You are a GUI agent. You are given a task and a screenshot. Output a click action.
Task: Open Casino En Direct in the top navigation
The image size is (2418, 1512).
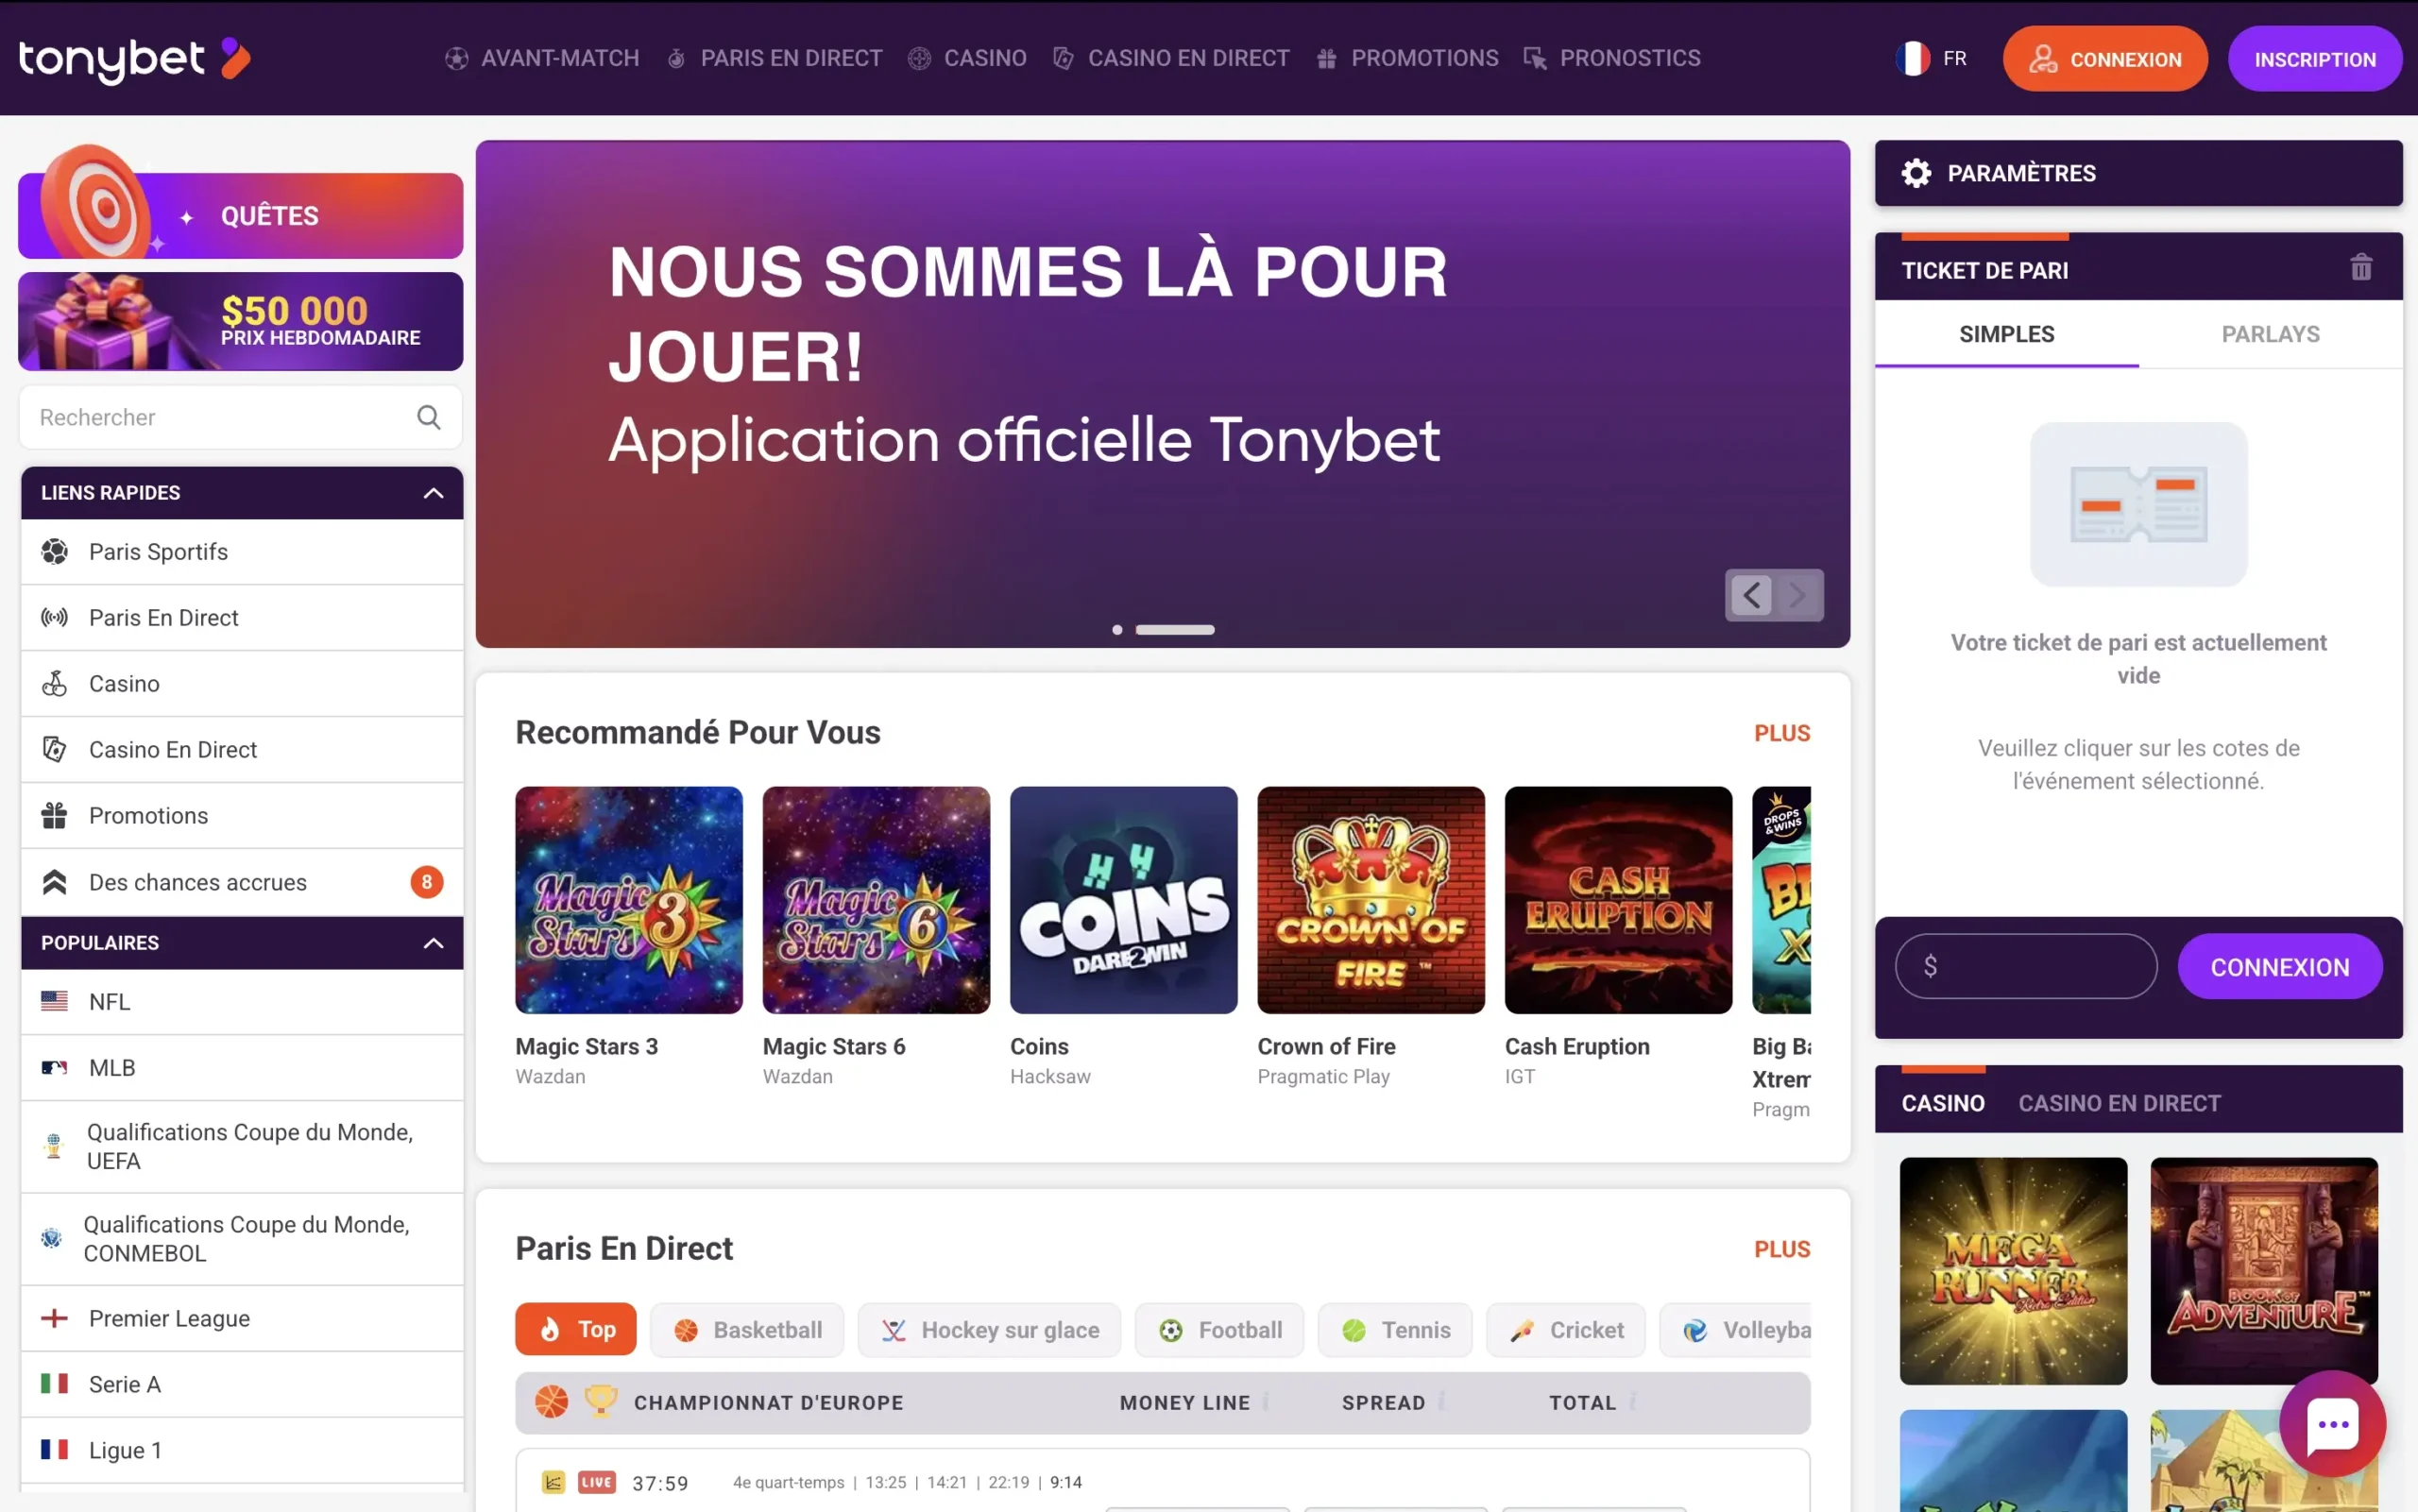pos(1171,58)
